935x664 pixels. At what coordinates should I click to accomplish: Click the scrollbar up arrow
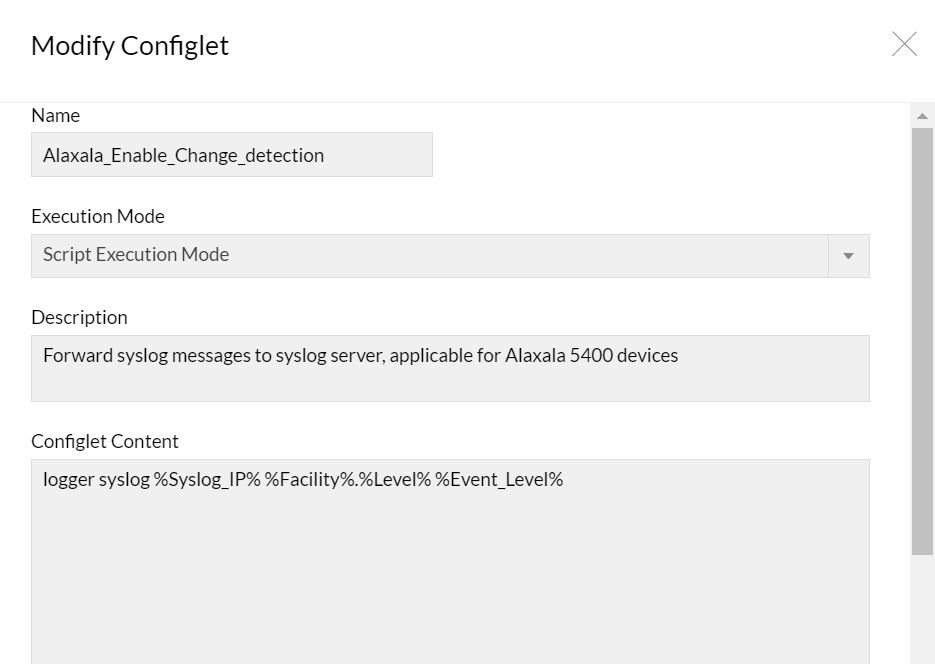[922, 116]
